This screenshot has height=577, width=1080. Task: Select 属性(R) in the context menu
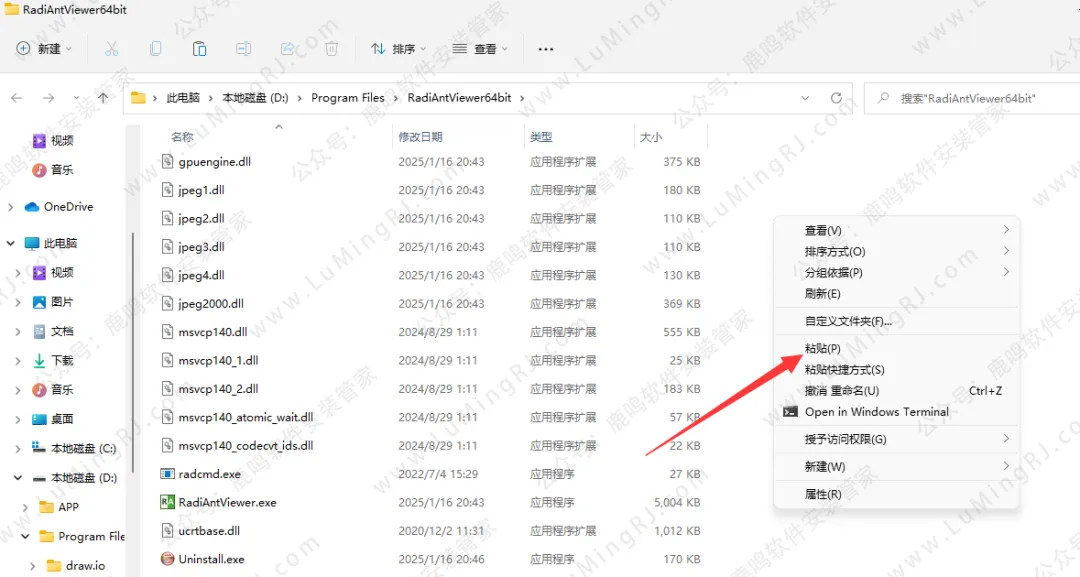tap(822, 494)
